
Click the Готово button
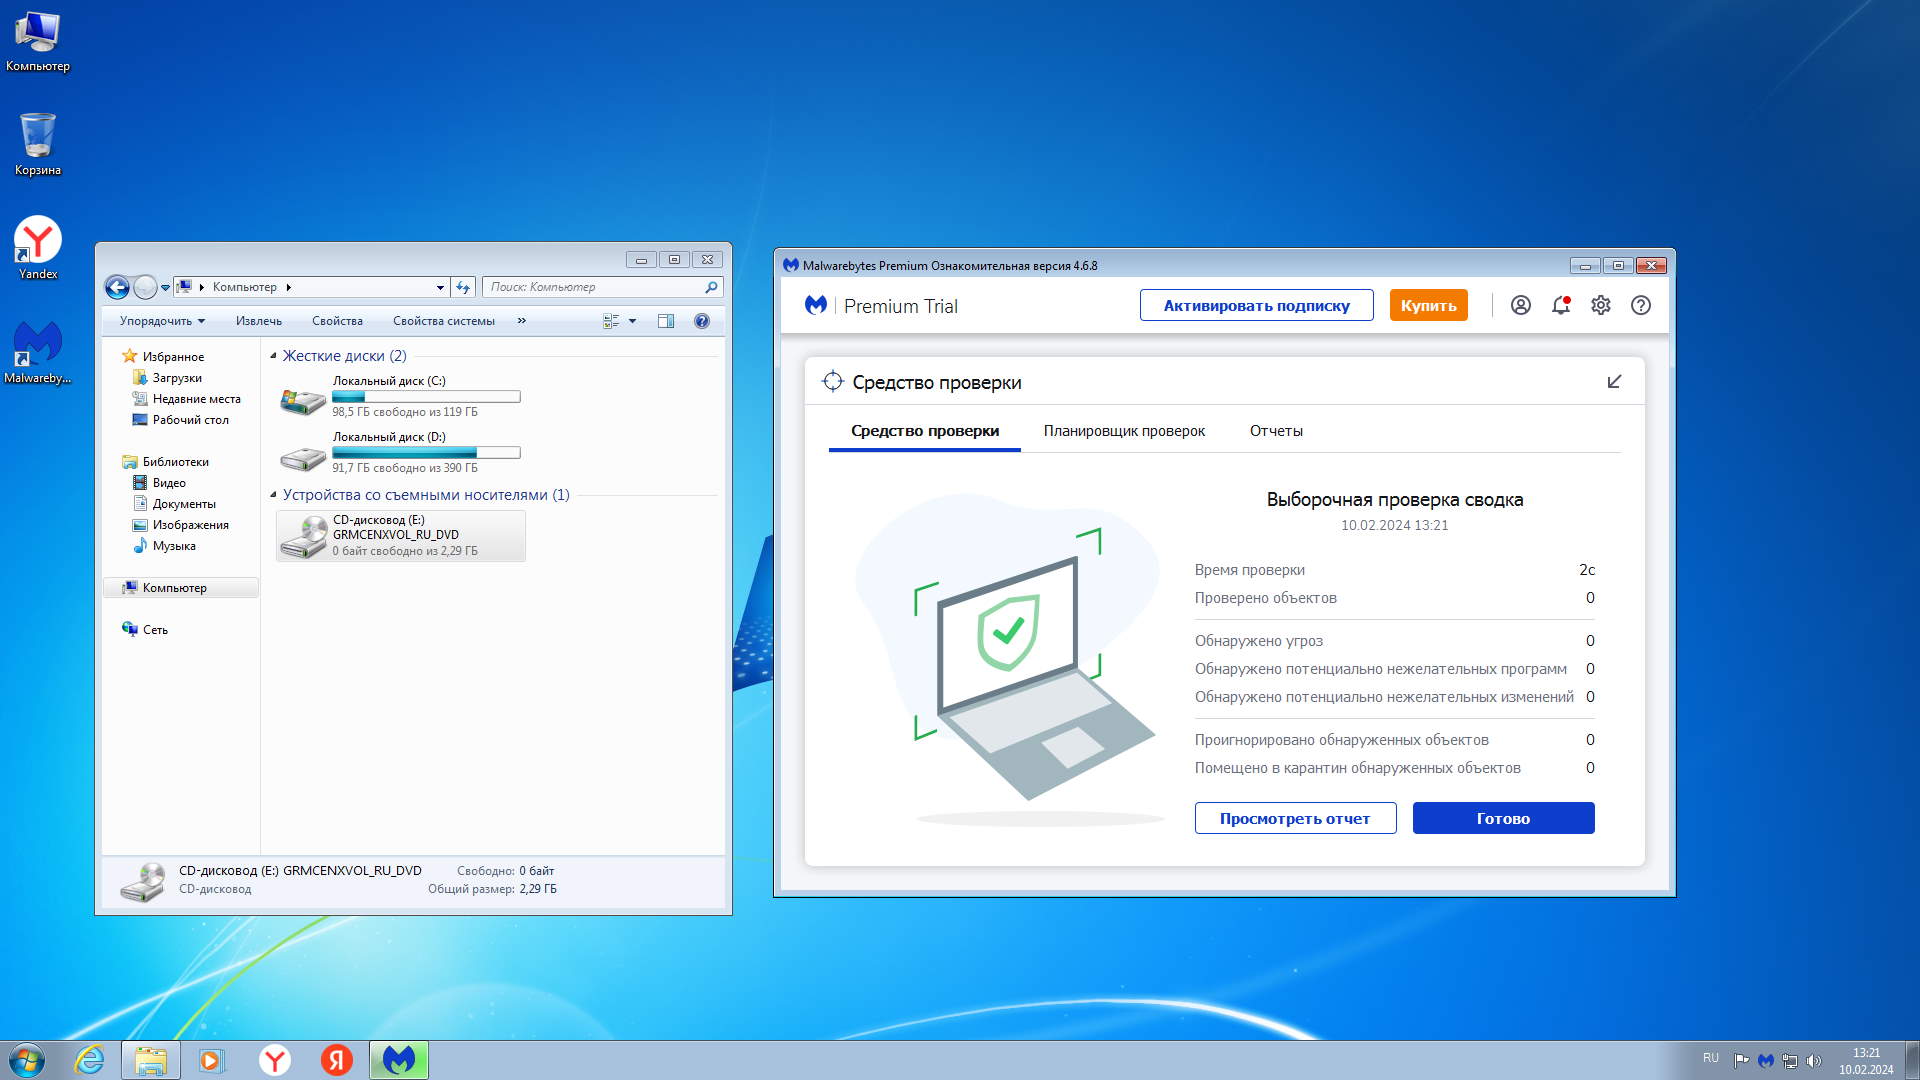(x=1503, y=818)
